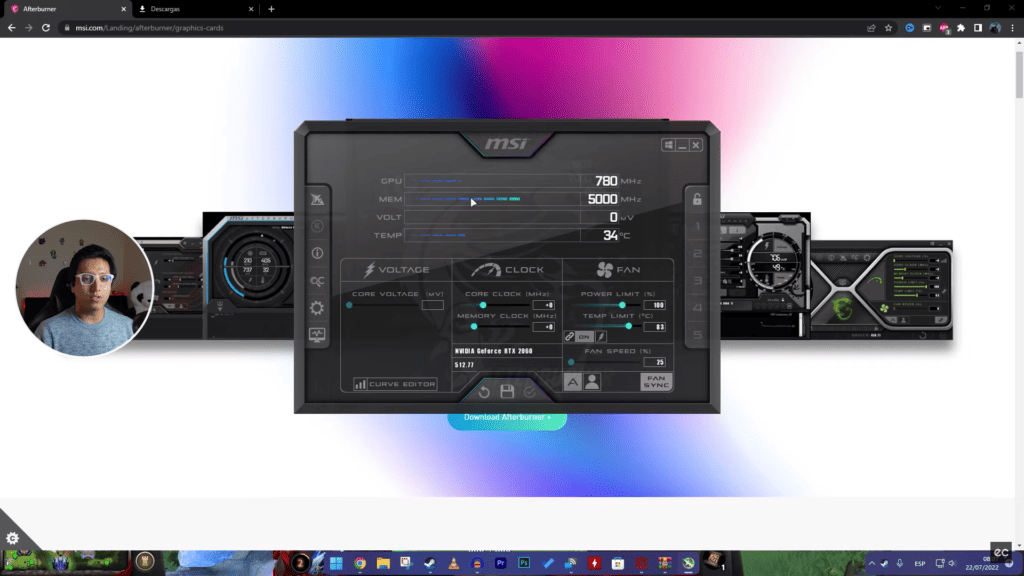Viewport: 1024px width, 576px height.
Task: Click the share page icon in address bar
Action: 871,28
